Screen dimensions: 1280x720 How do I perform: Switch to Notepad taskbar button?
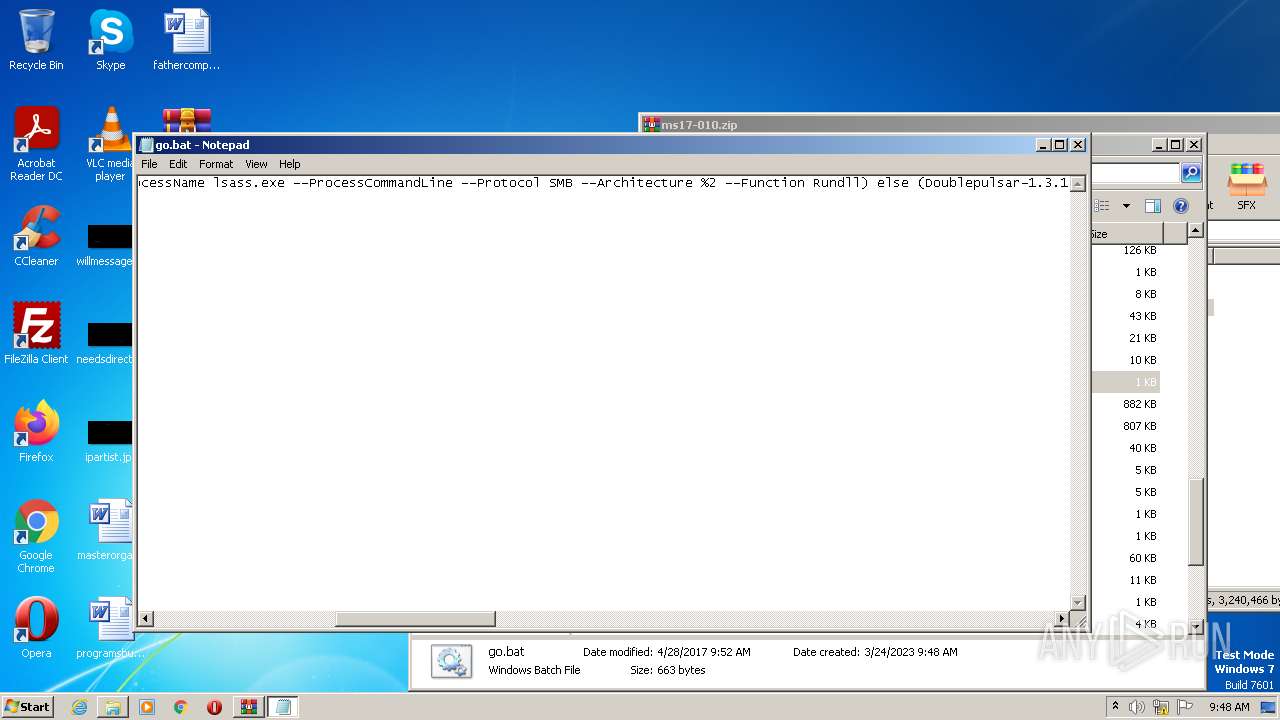coord(283,707)
